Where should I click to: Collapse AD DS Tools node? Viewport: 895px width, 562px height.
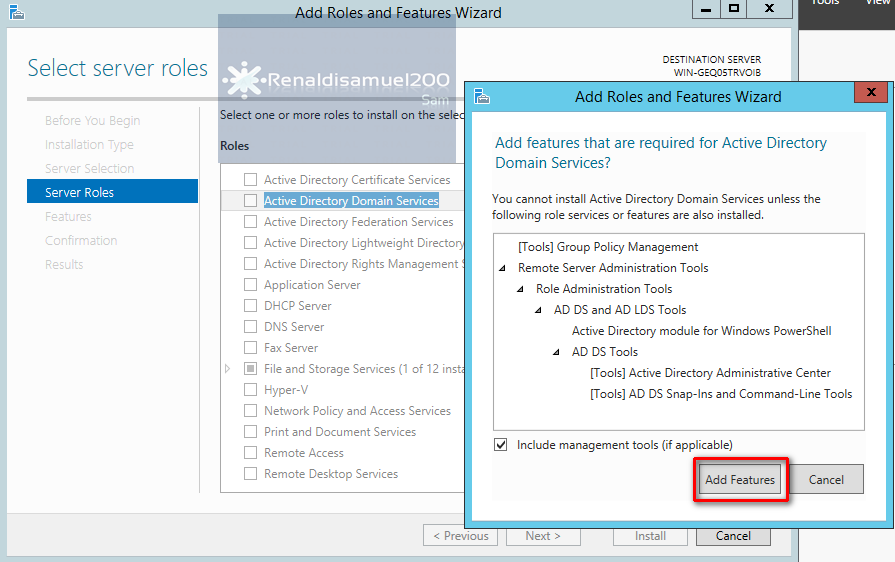tap(557, 352)
